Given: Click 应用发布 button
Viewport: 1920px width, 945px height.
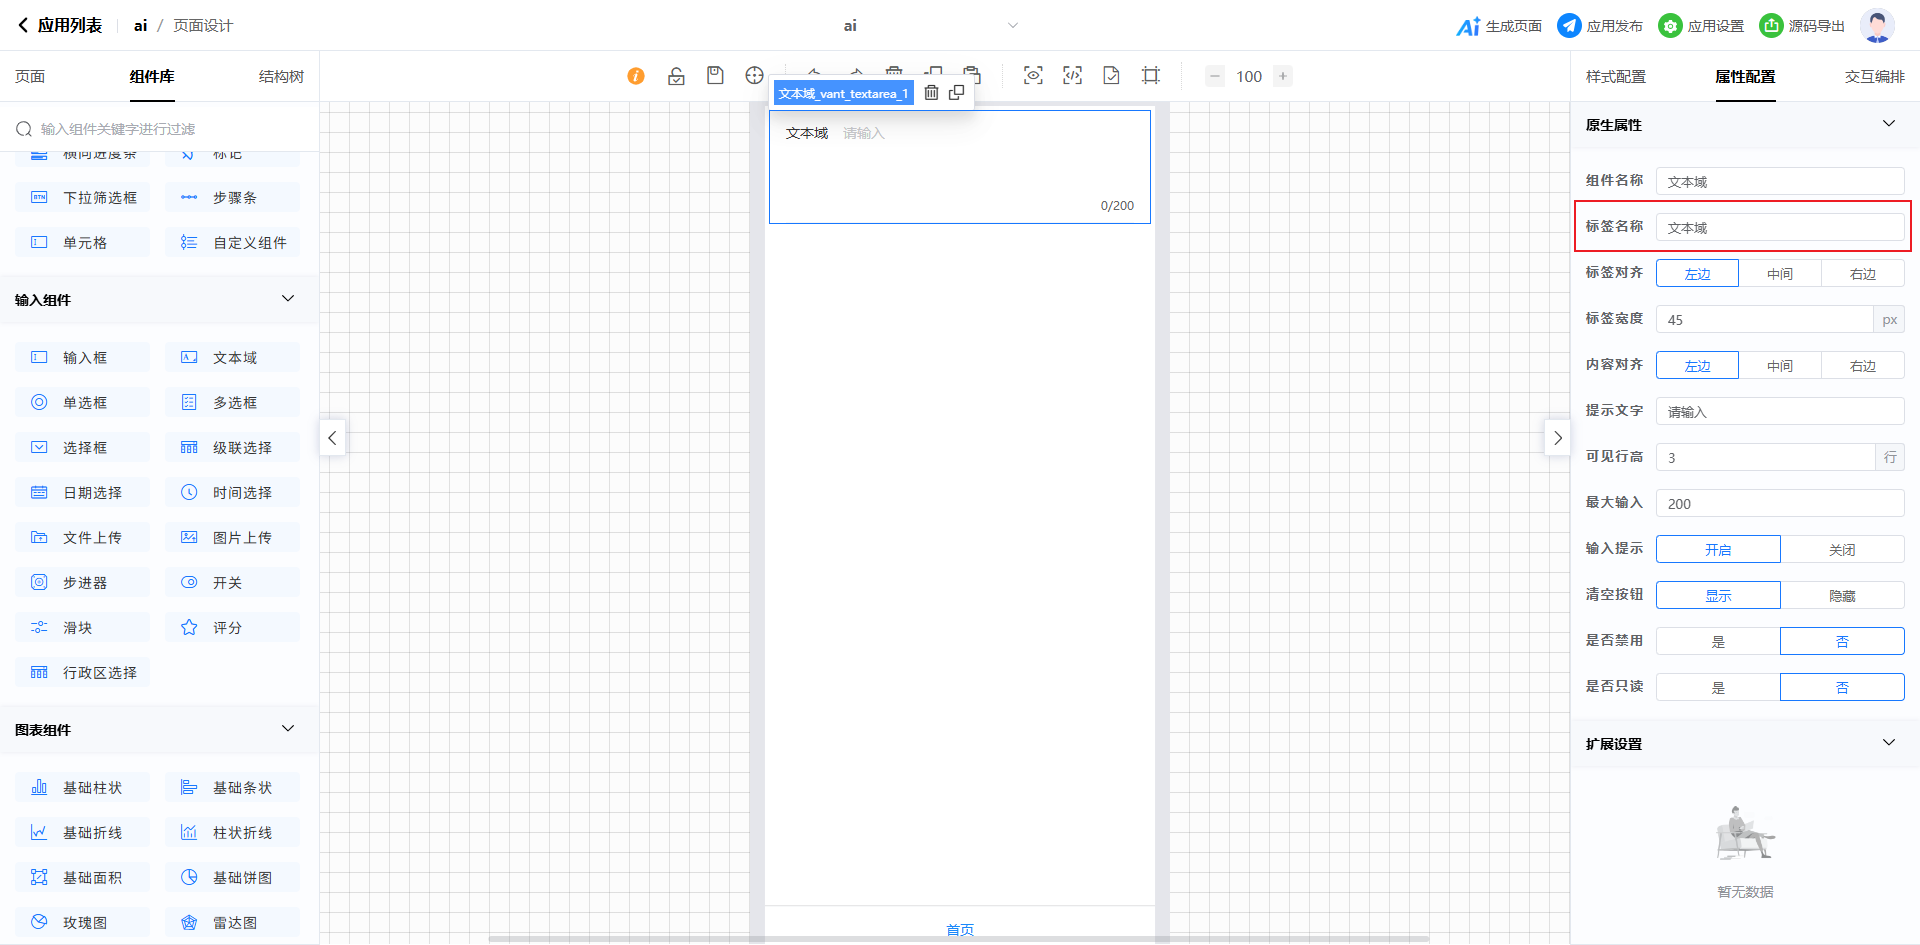Looking at the screenshot, I should (x=1600, y=26).
